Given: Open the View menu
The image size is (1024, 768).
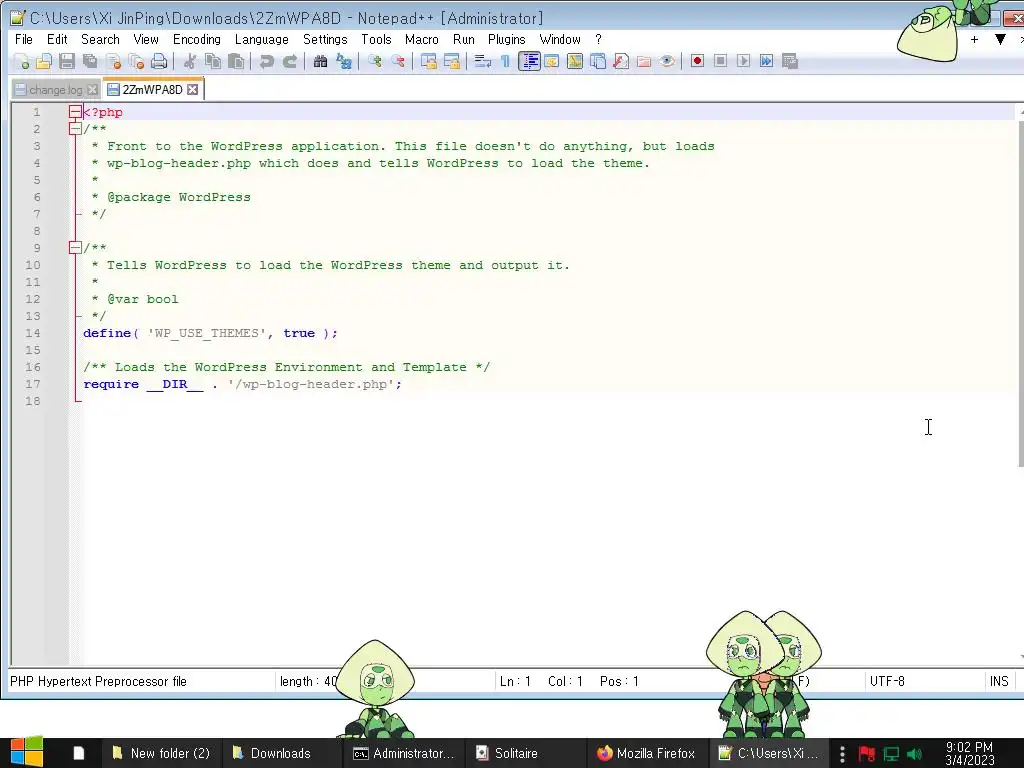Looking at the screenshot, I should click(x=146, y=39).
